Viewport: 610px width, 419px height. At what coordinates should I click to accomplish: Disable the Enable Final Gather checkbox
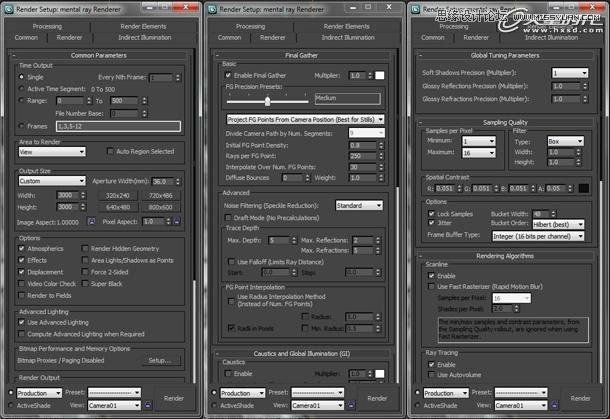coord(228,75)
